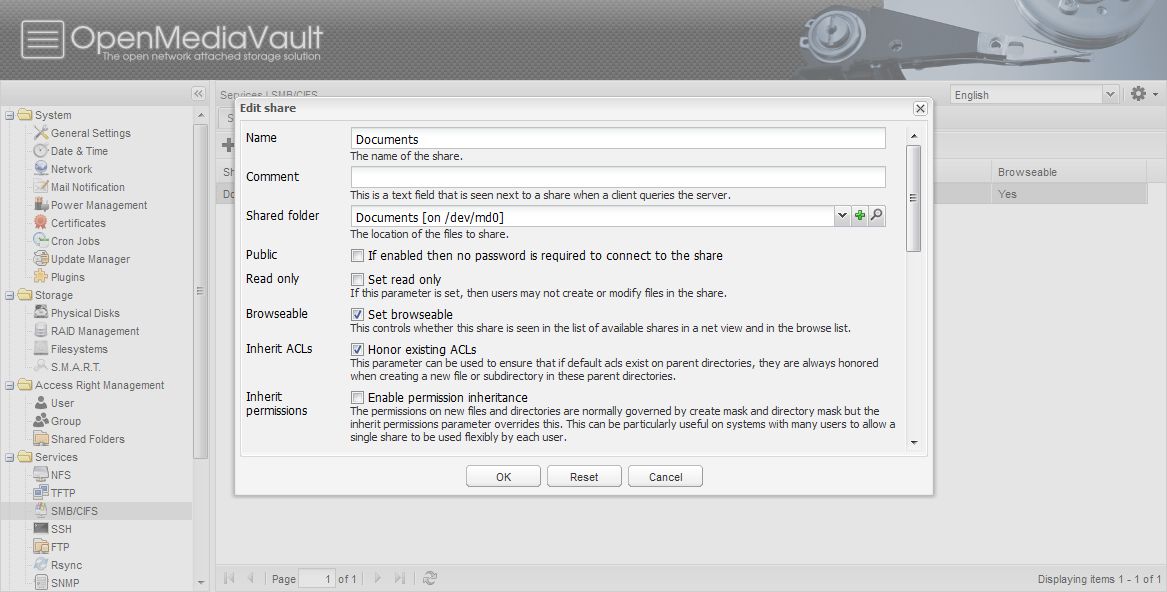Click the Group icon
This screenshot has height=592, width=1167.
click(x=41, y=421)
